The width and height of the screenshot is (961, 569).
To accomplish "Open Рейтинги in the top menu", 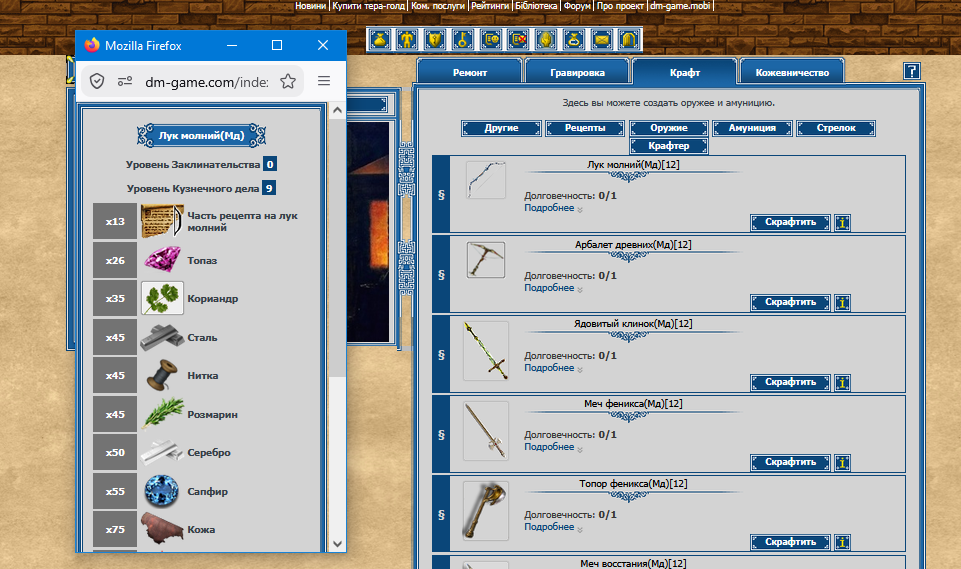I will [490, 6].
